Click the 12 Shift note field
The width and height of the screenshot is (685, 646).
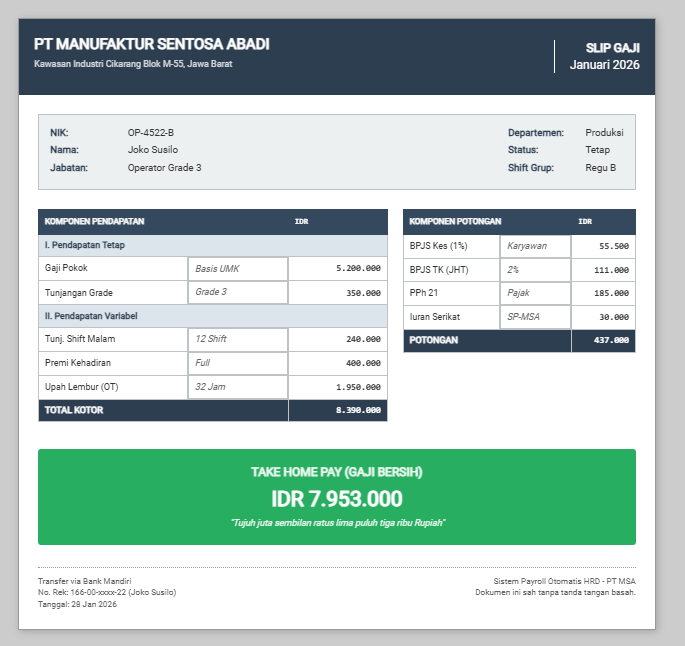point(238,339)
